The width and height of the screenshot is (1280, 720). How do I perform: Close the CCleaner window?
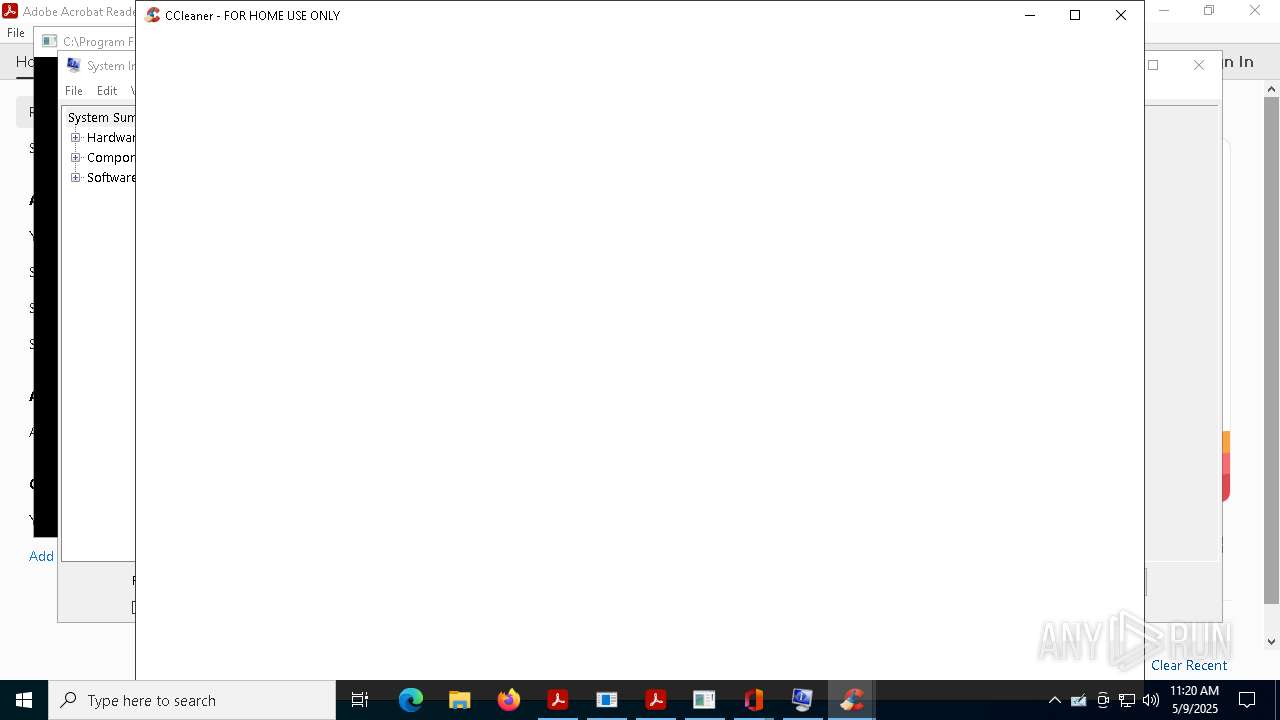click(x=1121, y=15)
